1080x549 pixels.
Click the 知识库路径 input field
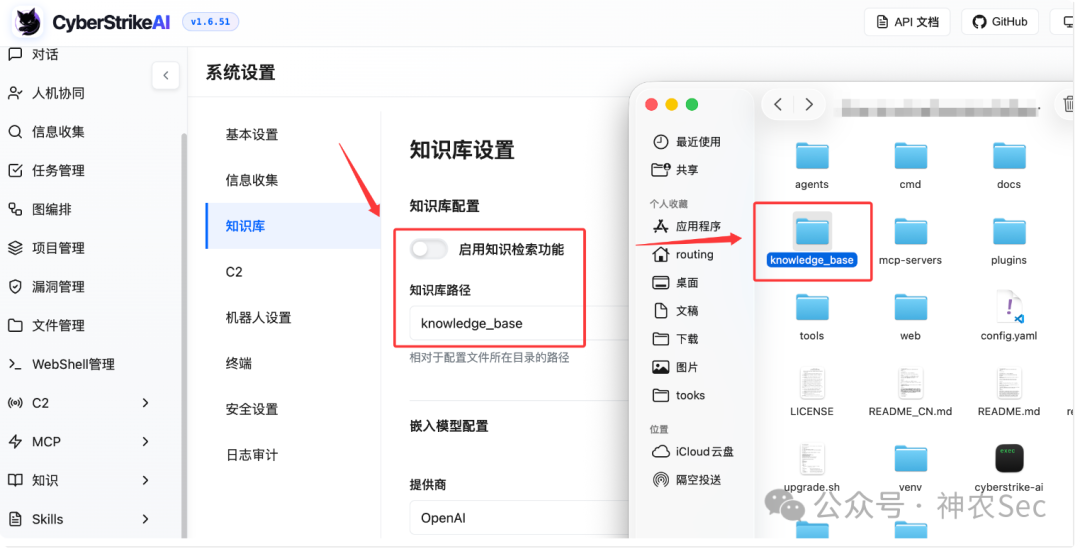tap(519, 323)
